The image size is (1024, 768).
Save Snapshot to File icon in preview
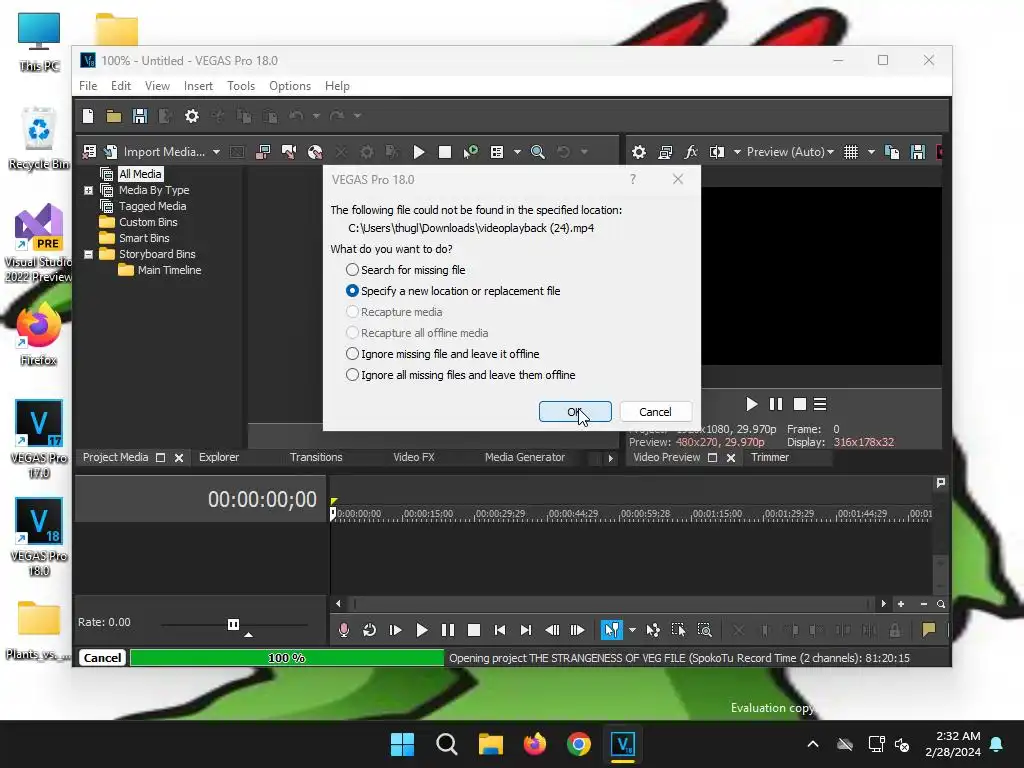(x=918, y=152)
